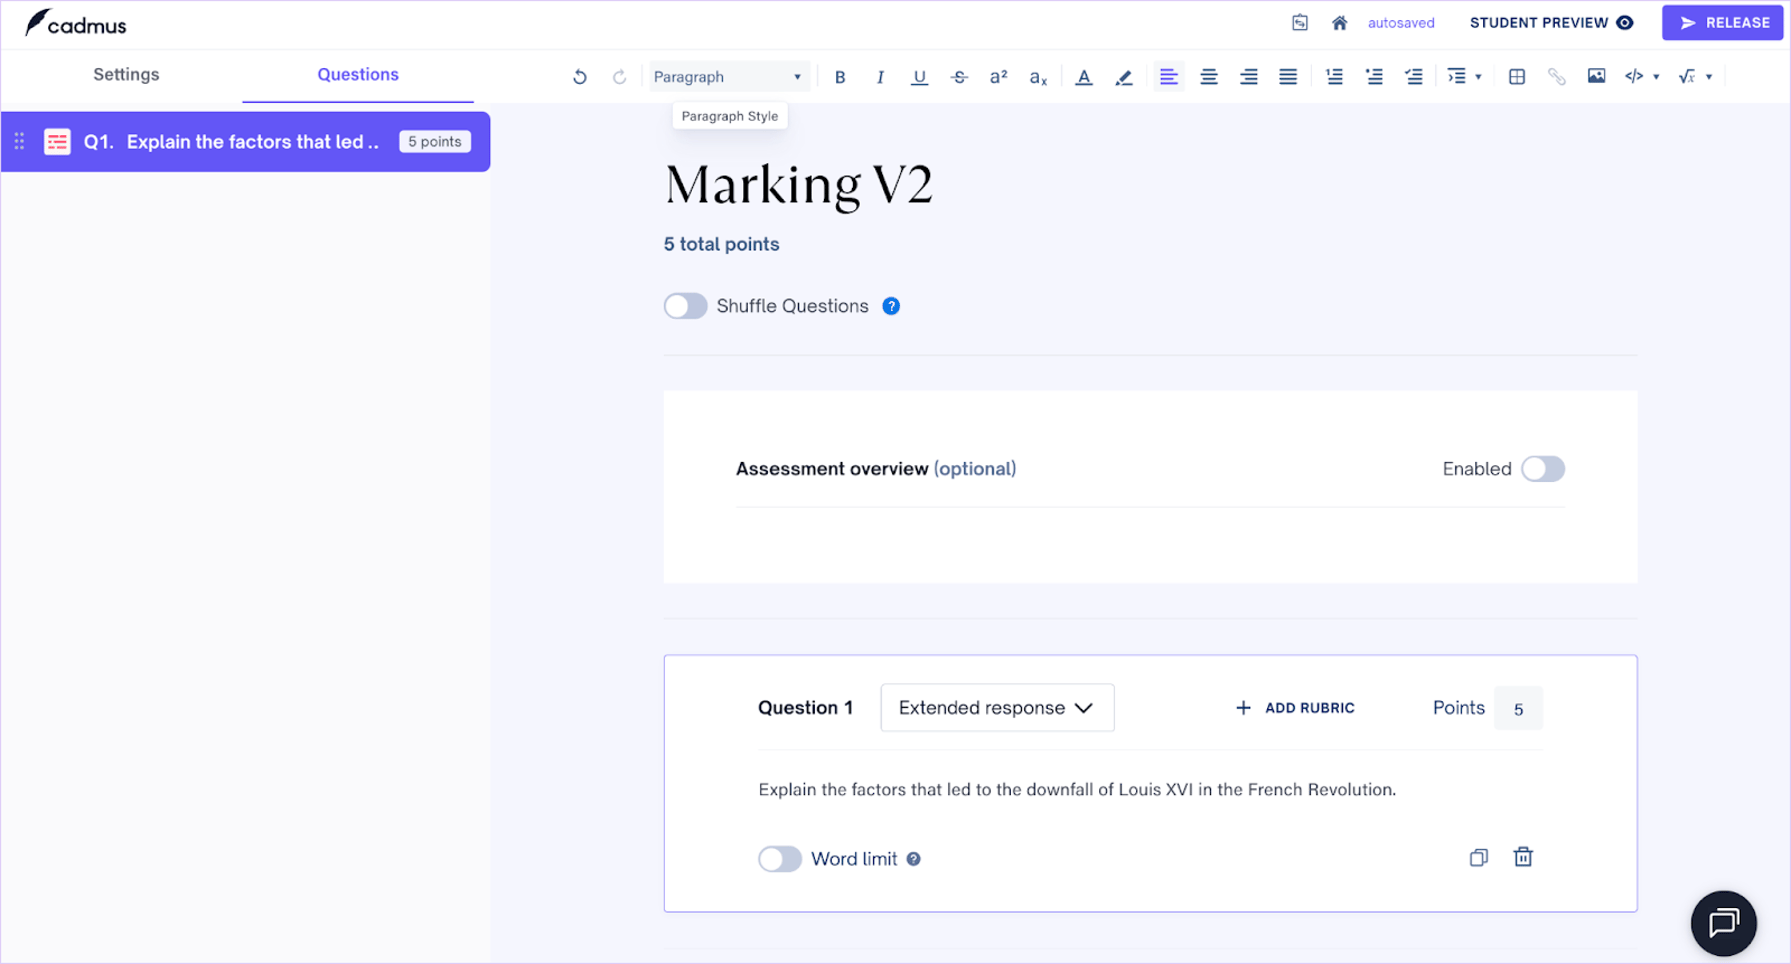Open the Paragraph style dropdown
Viewport: 1791px width, 964px height.
729,76
